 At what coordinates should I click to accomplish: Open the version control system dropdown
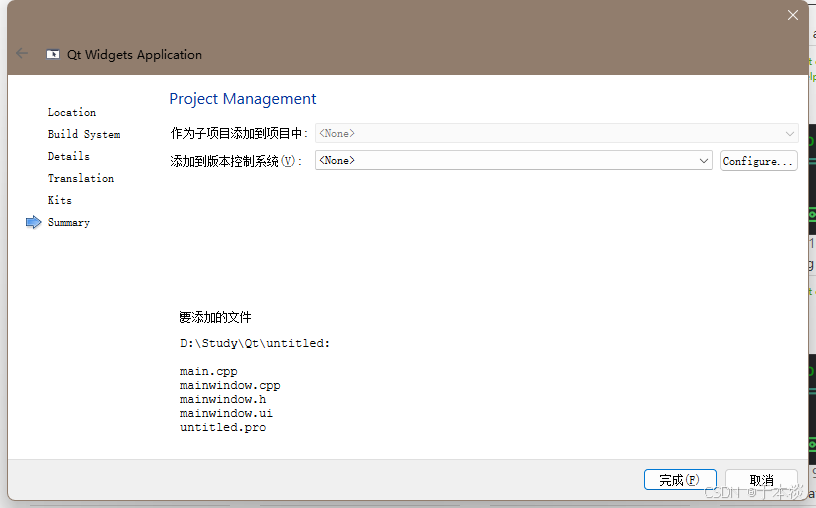click(514, 160)
